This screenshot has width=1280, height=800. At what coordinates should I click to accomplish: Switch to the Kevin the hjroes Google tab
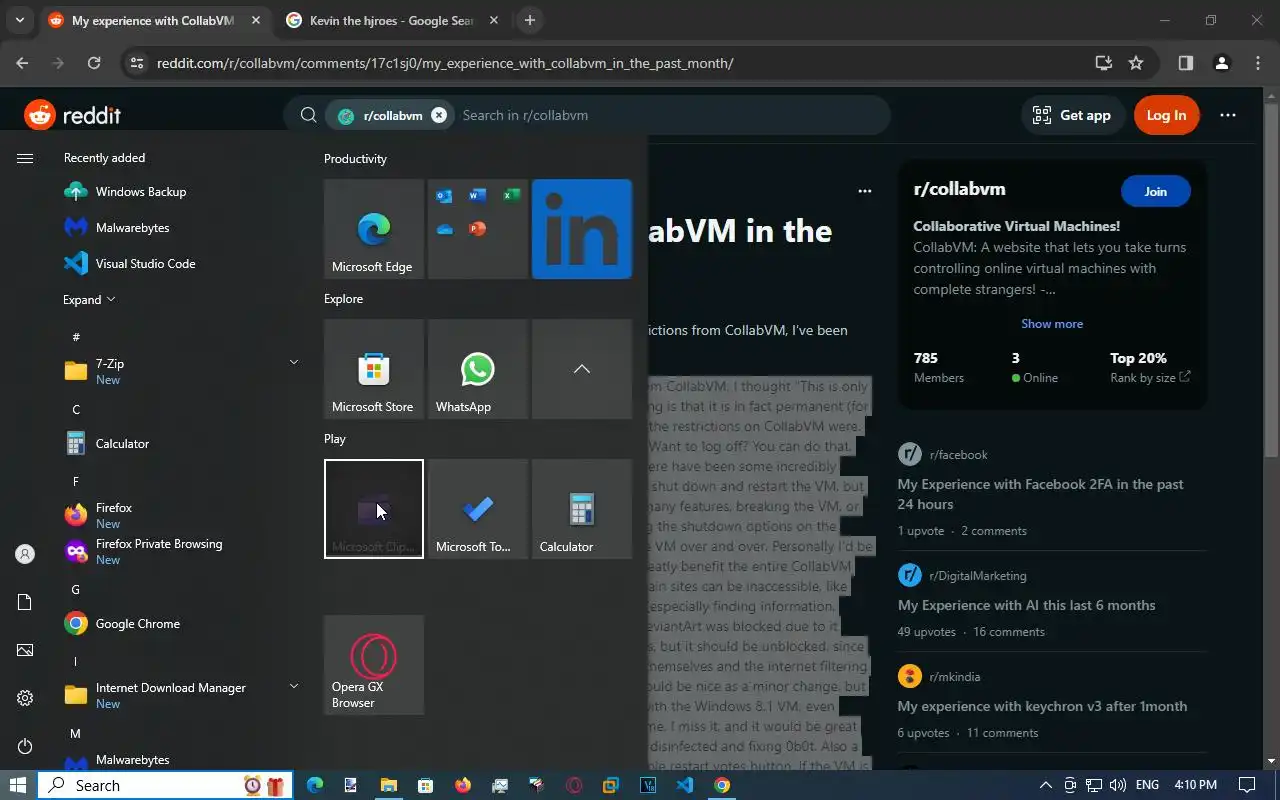390,21
